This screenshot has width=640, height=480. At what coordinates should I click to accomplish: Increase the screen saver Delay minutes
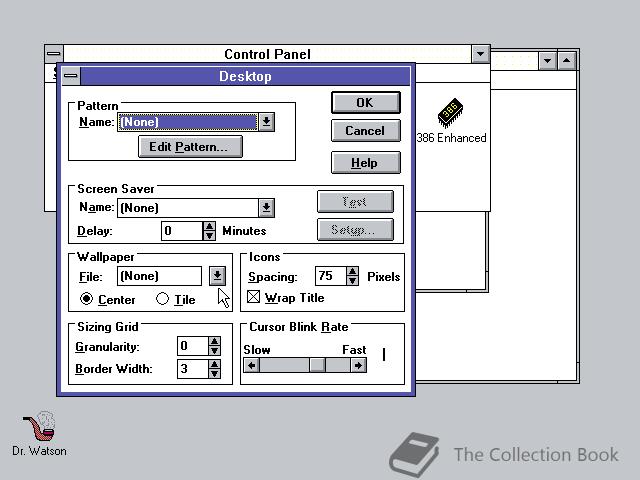(209, 227)
